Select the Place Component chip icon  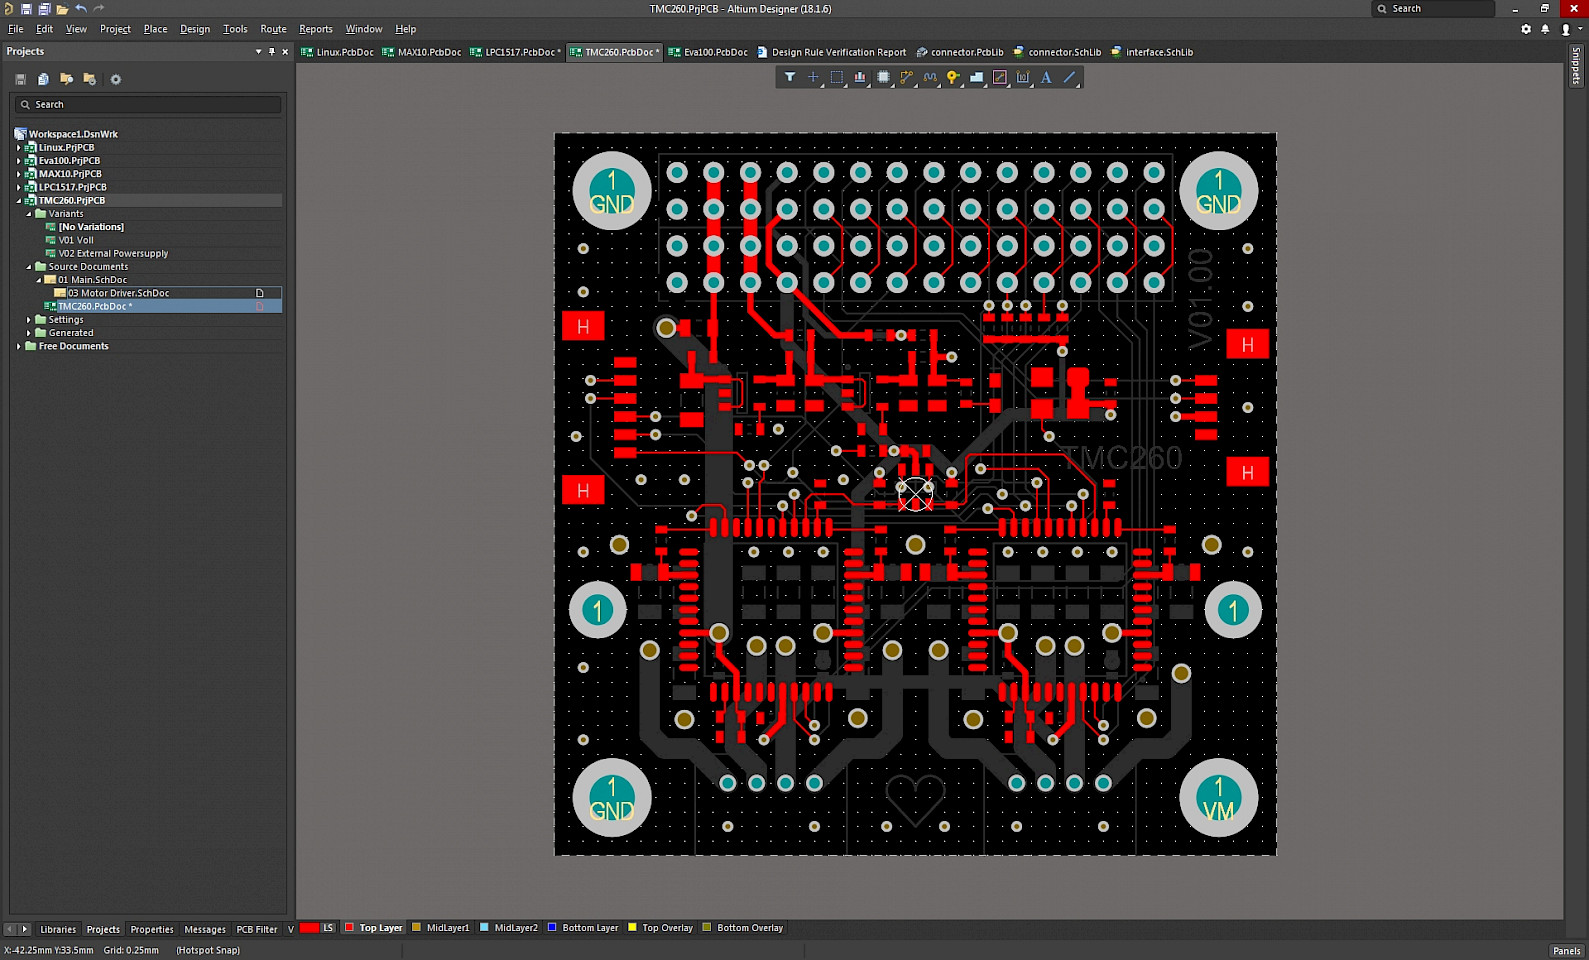[884, 77]
